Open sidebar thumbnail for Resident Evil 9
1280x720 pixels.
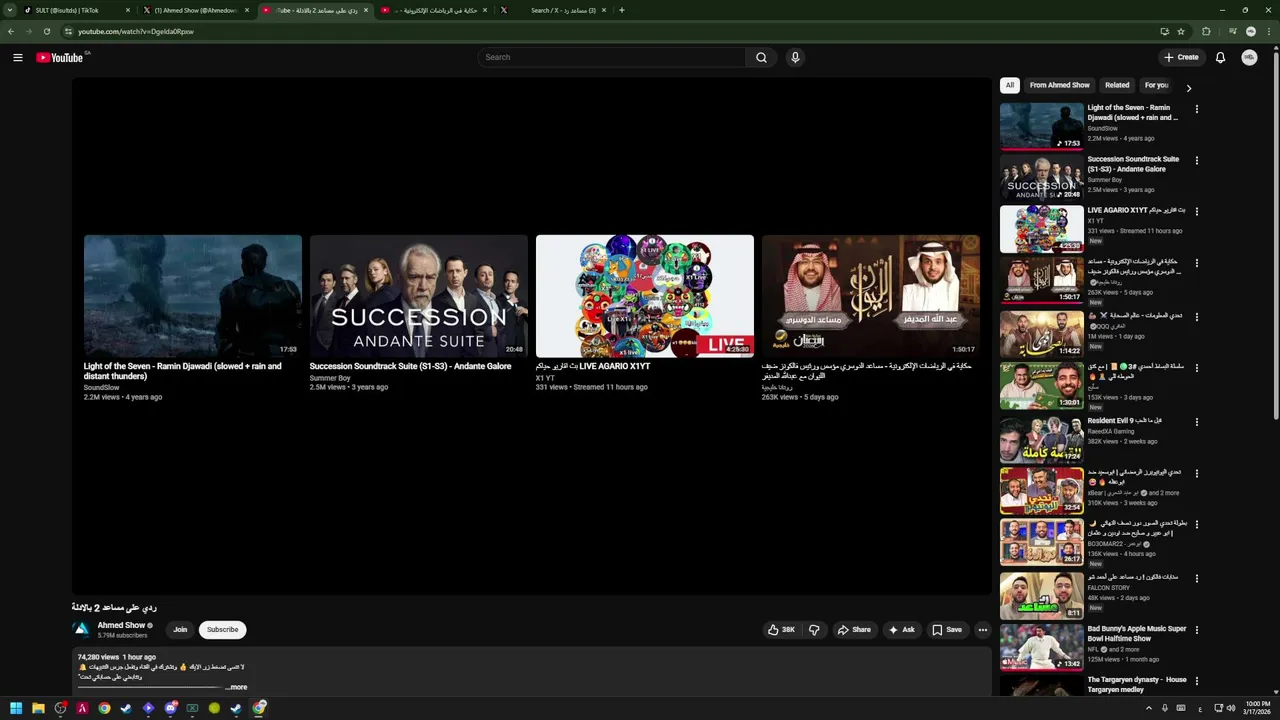click(x=1041, y=438)
